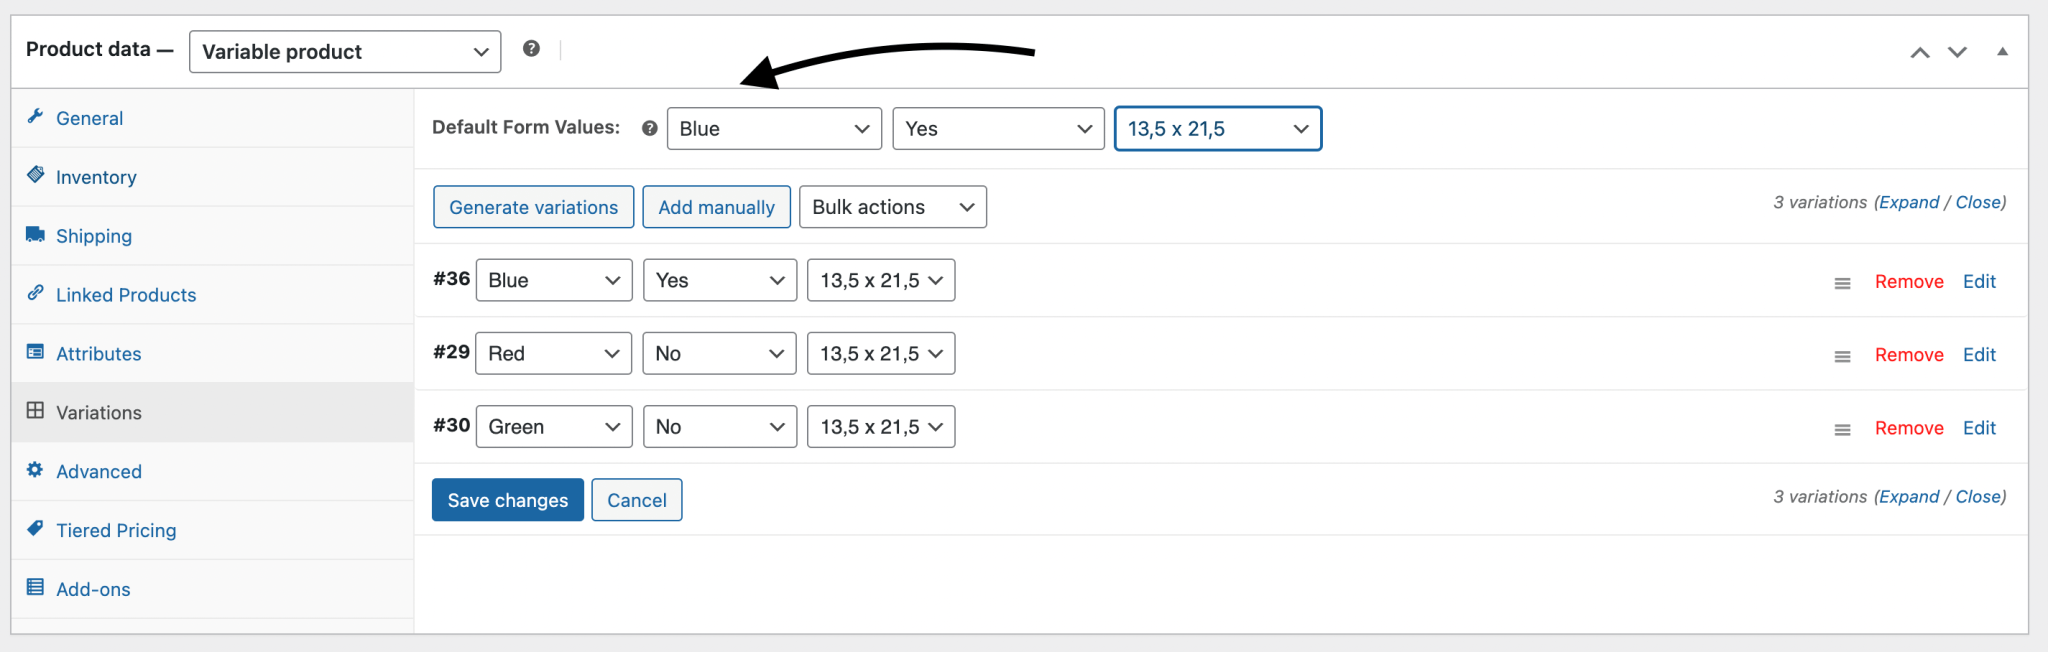2048x652 pixels.
Task: Click drag handle icon for variation #30
Action: pyautogui.click(x=1842, y=429)
